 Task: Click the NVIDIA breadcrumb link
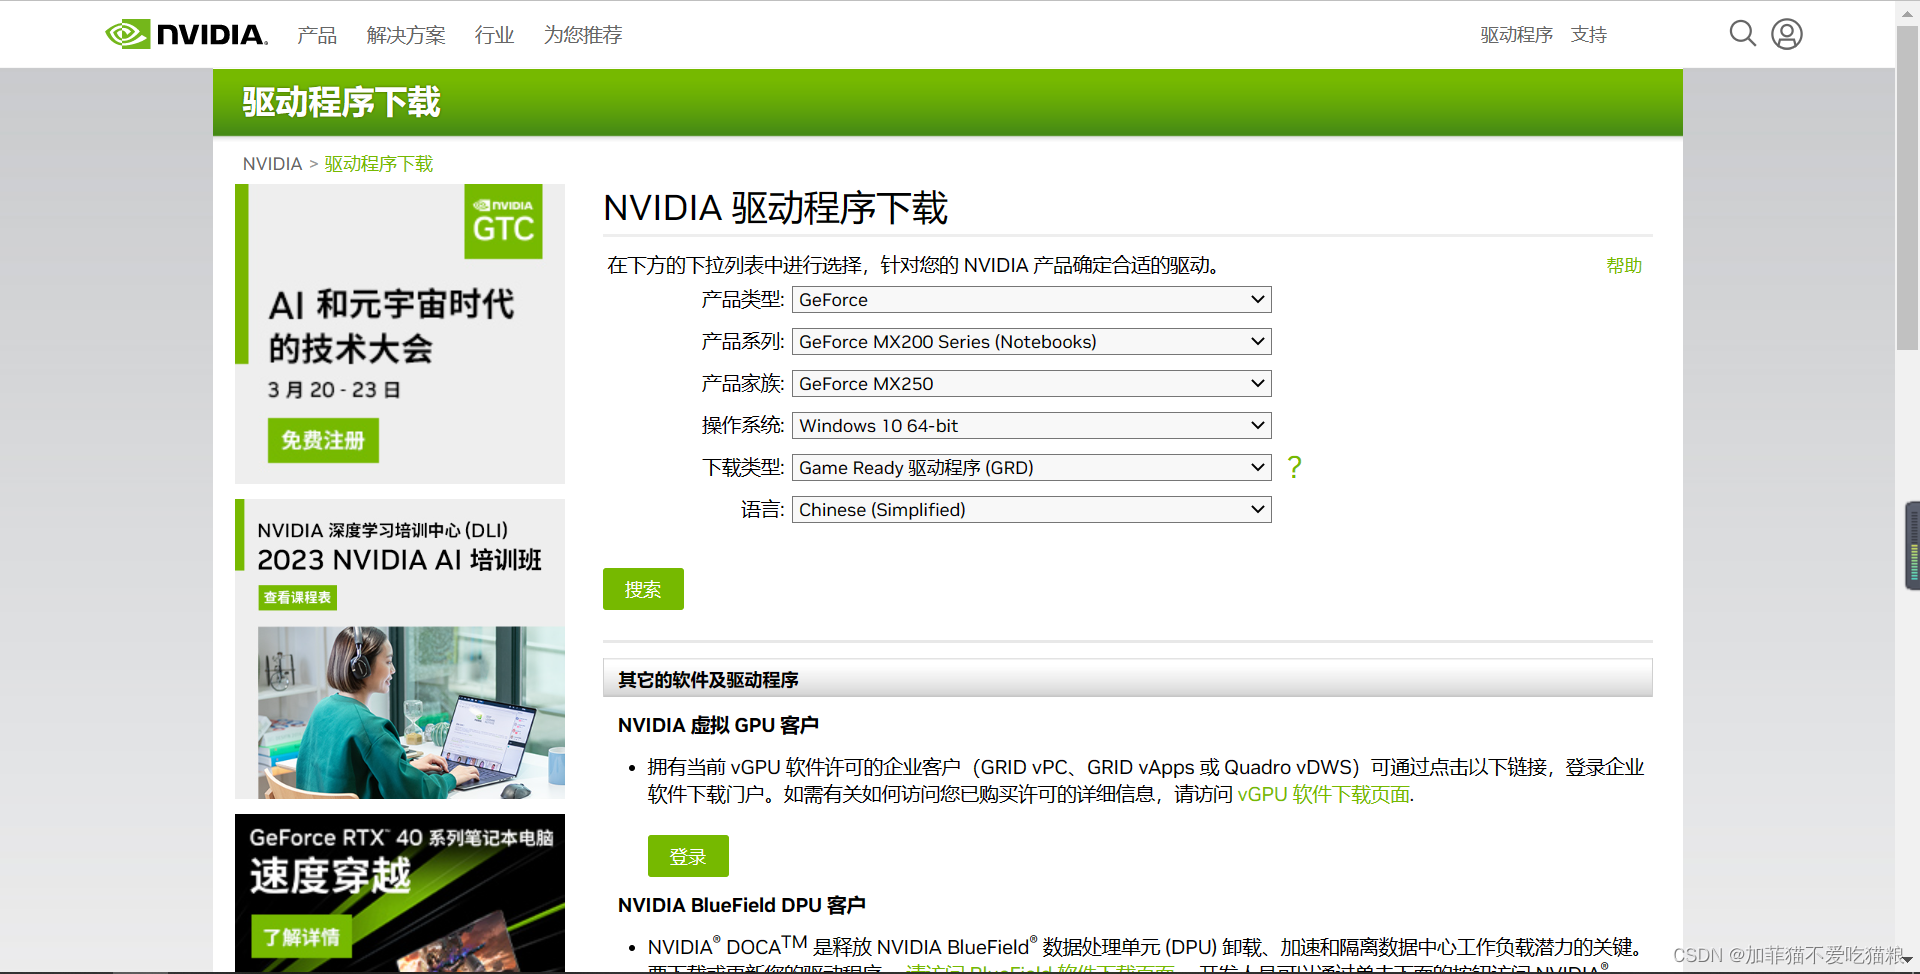[x=272, y=164]
